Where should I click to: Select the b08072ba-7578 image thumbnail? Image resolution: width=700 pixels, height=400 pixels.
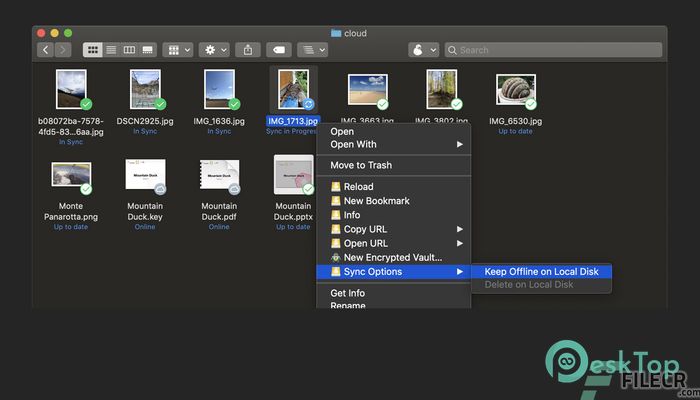coord(71,89)
